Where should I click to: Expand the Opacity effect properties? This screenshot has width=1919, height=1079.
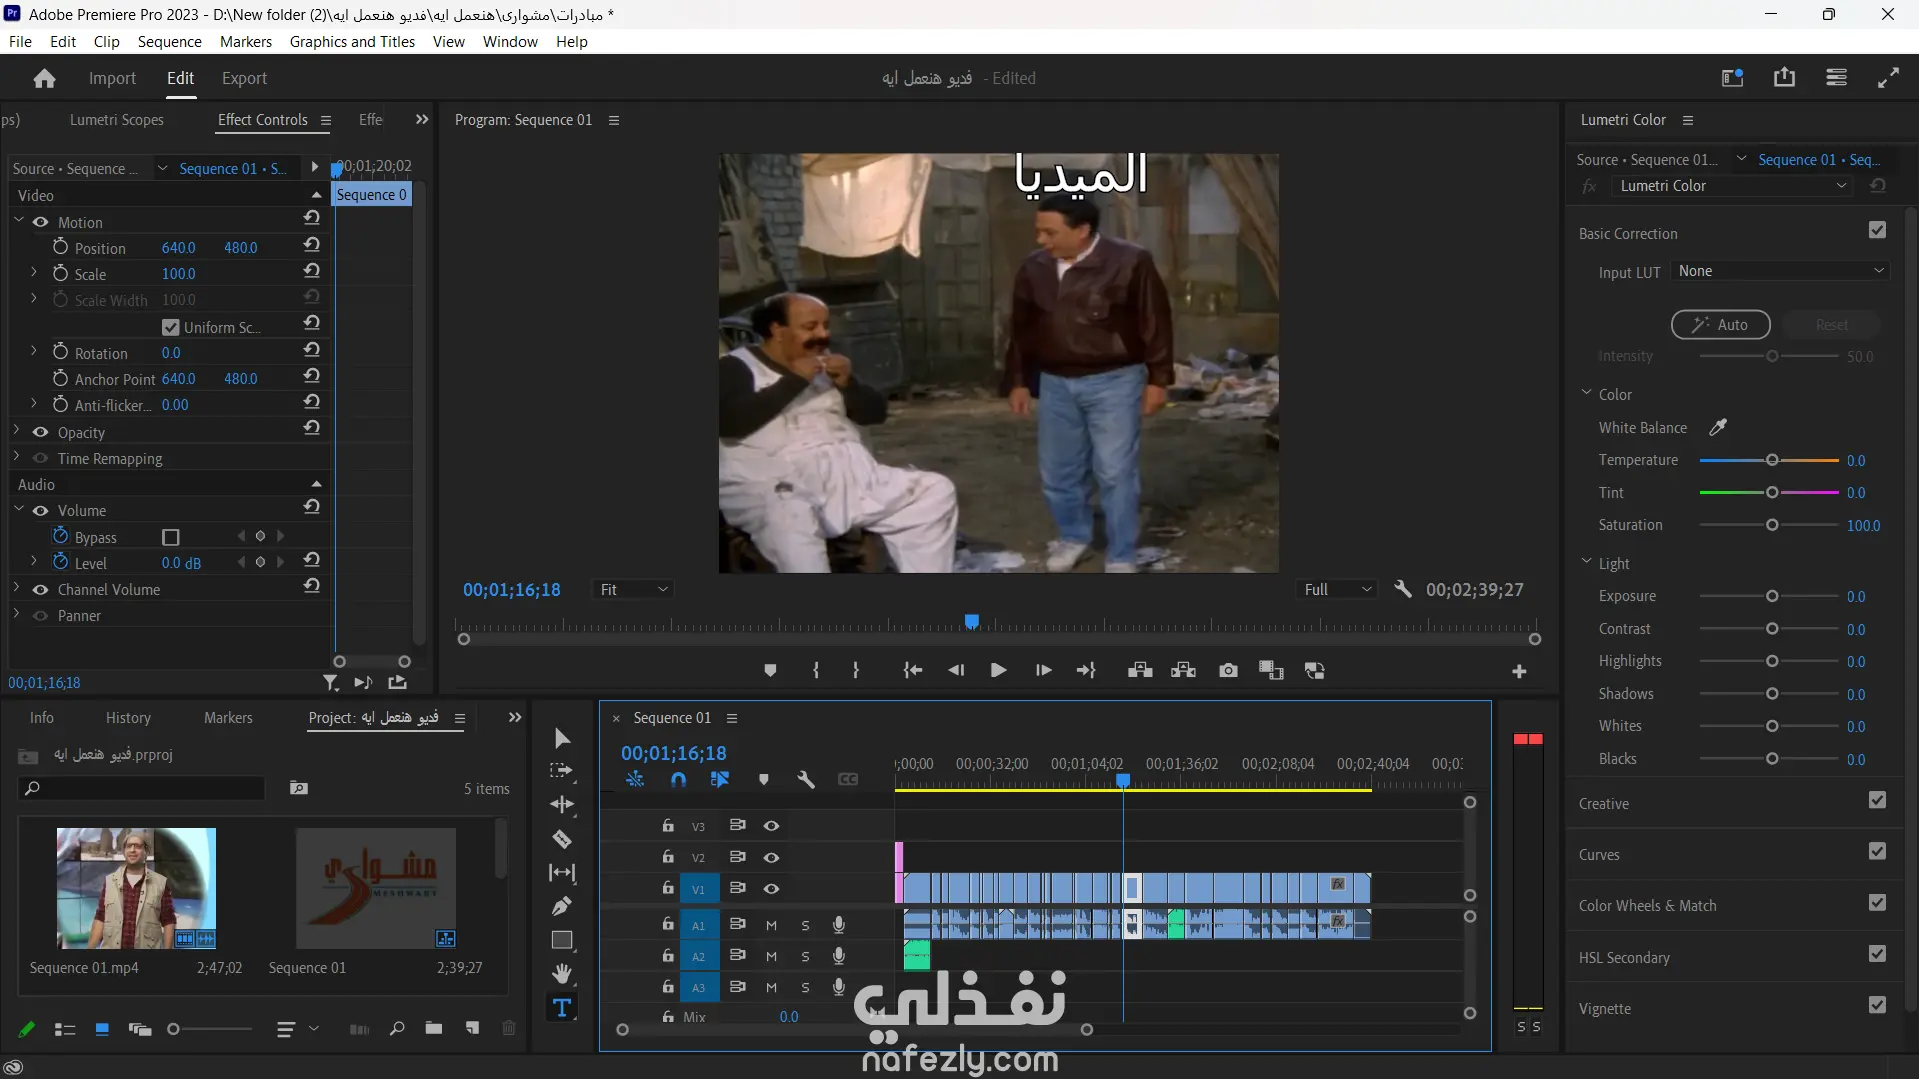click(x=17, y=432)
